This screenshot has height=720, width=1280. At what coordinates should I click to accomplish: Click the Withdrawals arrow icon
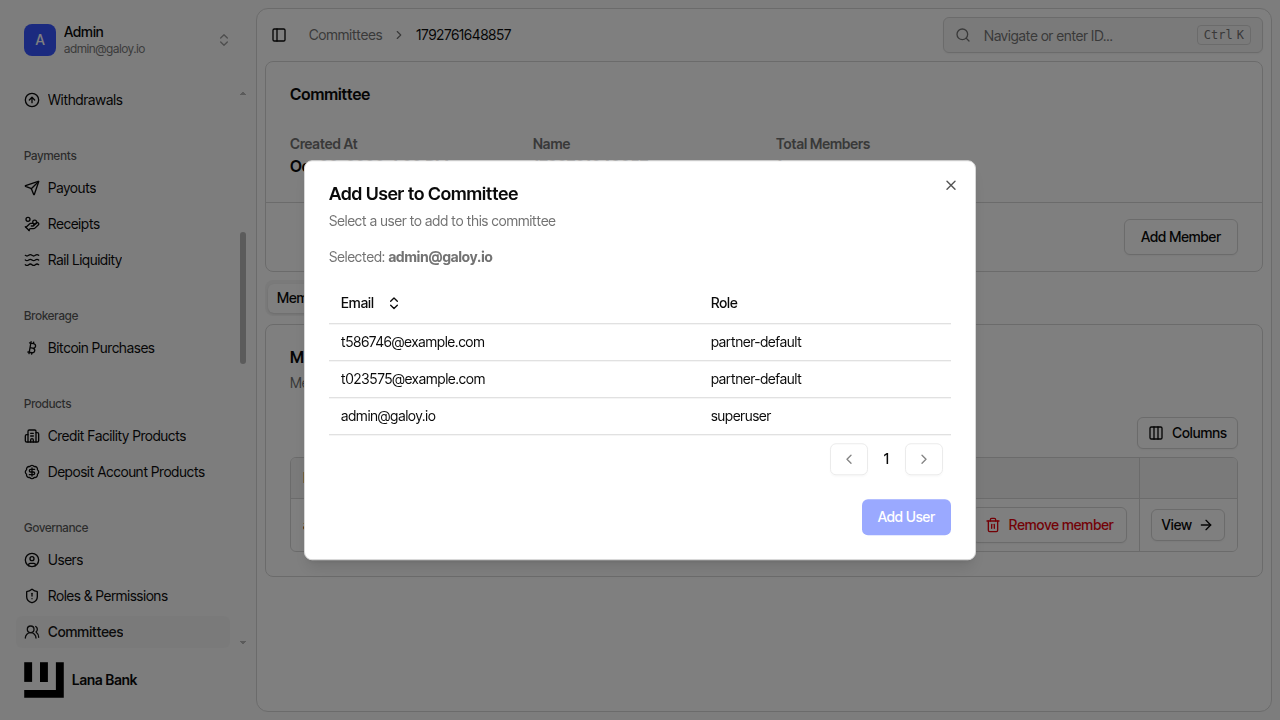(x=32, y=100)
